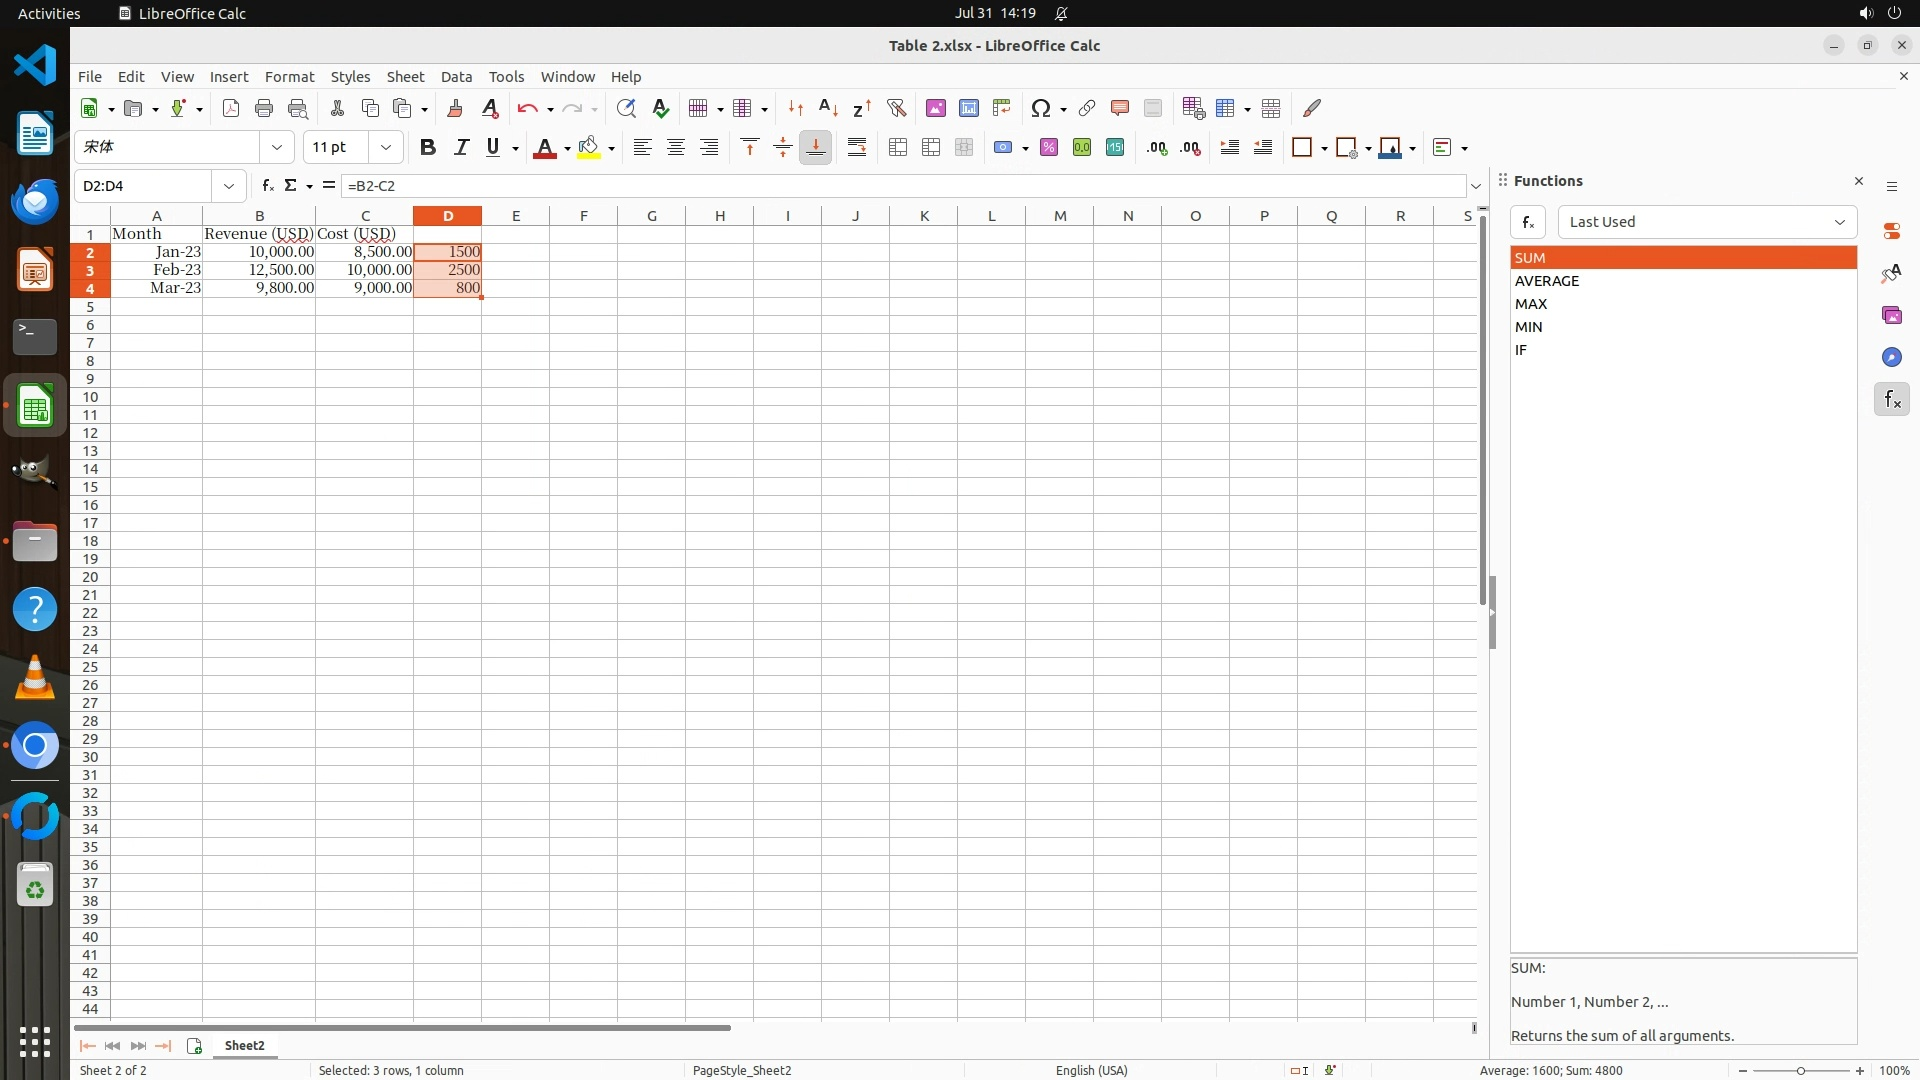Expand the font size dropdown
The width and height of the screenshot is (1920, 1080).
(x=386, y=148)
